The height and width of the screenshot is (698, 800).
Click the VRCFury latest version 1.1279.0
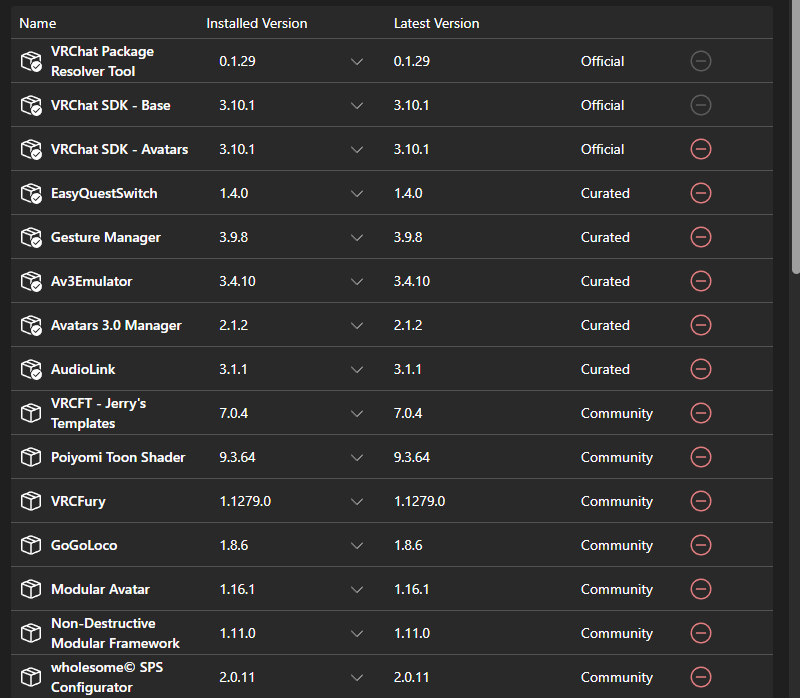click(x=419, y=501)
